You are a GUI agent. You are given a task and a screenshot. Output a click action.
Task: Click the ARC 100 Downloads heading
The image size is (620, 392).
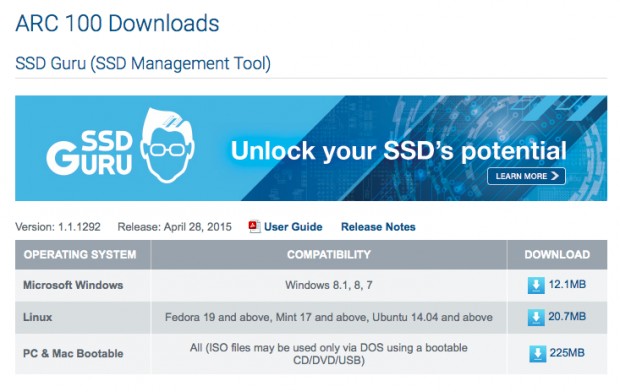(117, 23)
